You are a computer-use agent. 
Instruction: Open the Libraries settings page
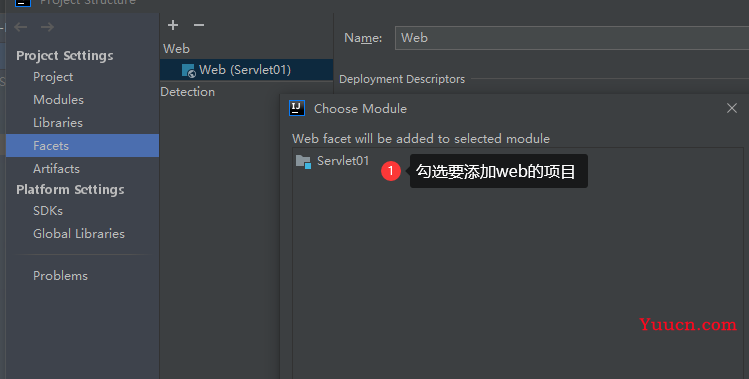[58, 123]
